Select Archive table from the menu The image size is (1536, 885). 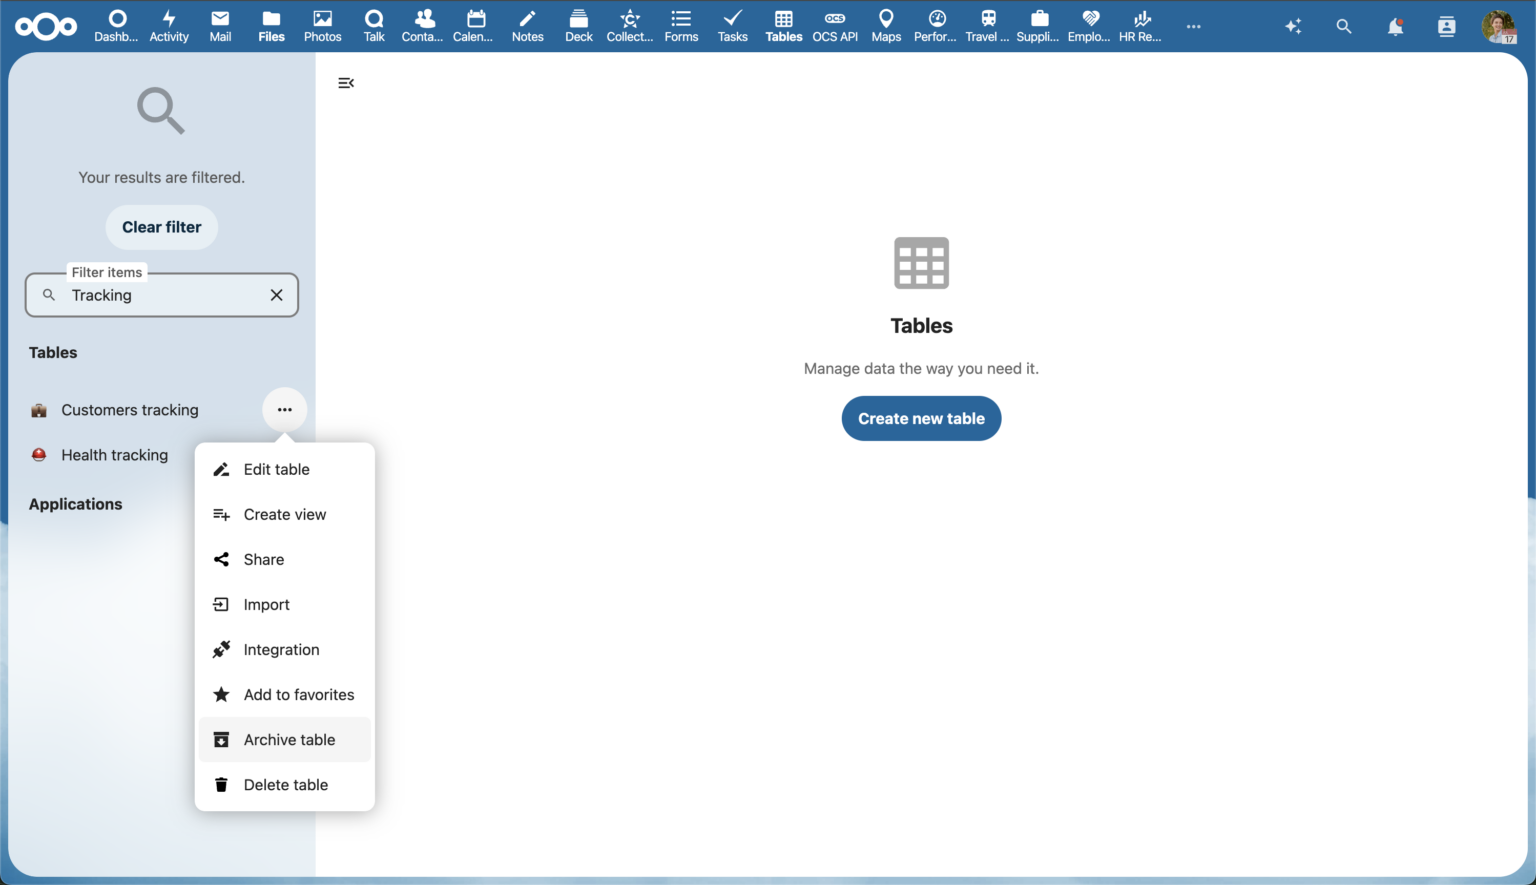point(289,739)
